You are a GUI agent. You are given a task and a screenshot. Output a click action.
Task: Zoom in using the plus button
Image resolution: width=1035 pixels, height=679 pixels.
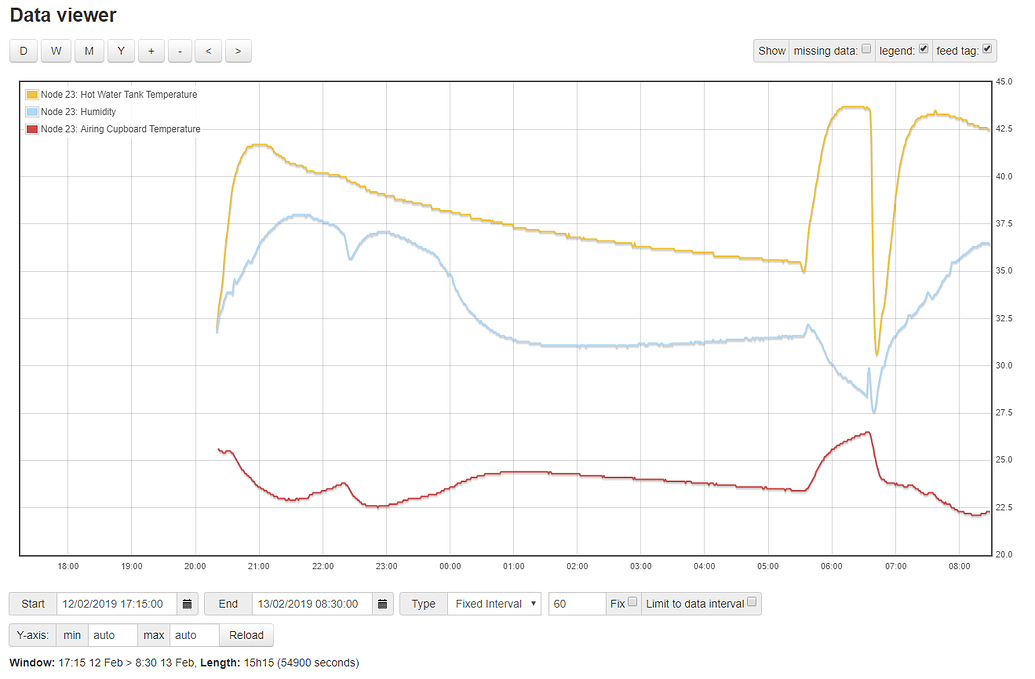tap(151, 50)
